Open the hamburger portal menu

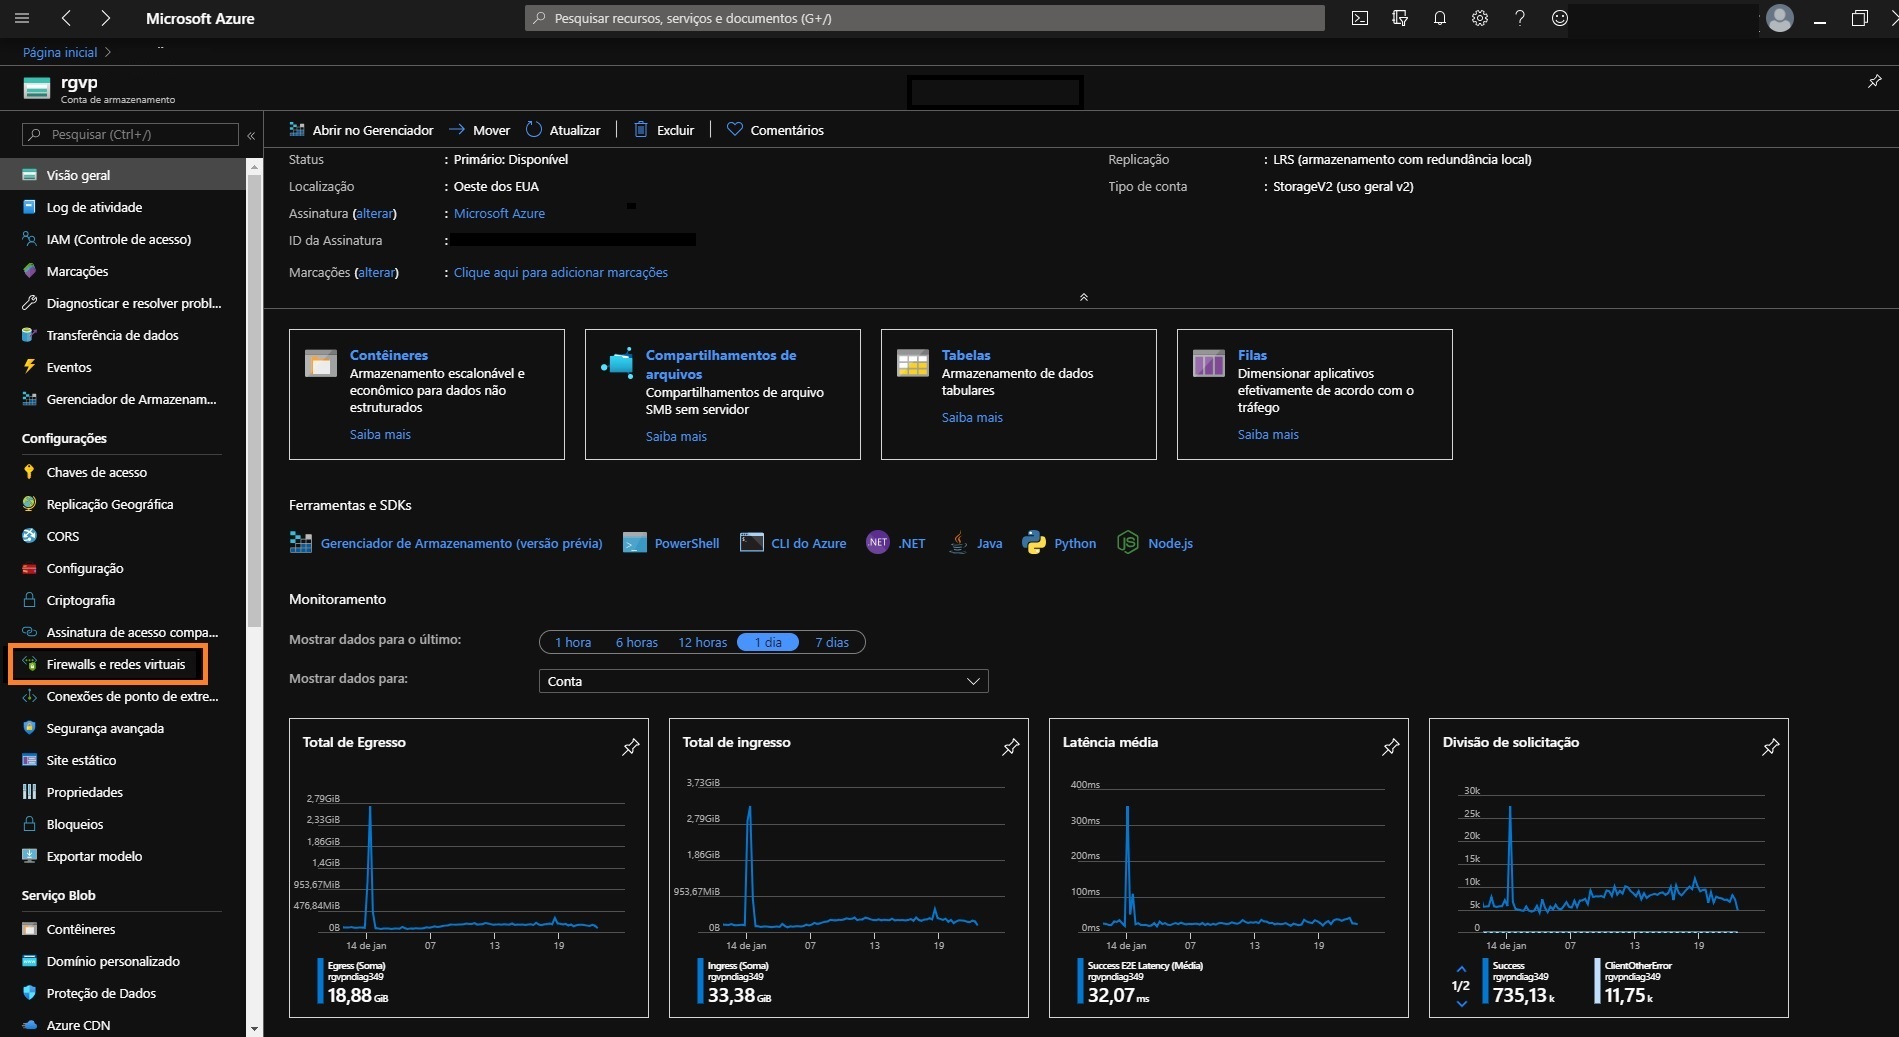coord(22,18)
